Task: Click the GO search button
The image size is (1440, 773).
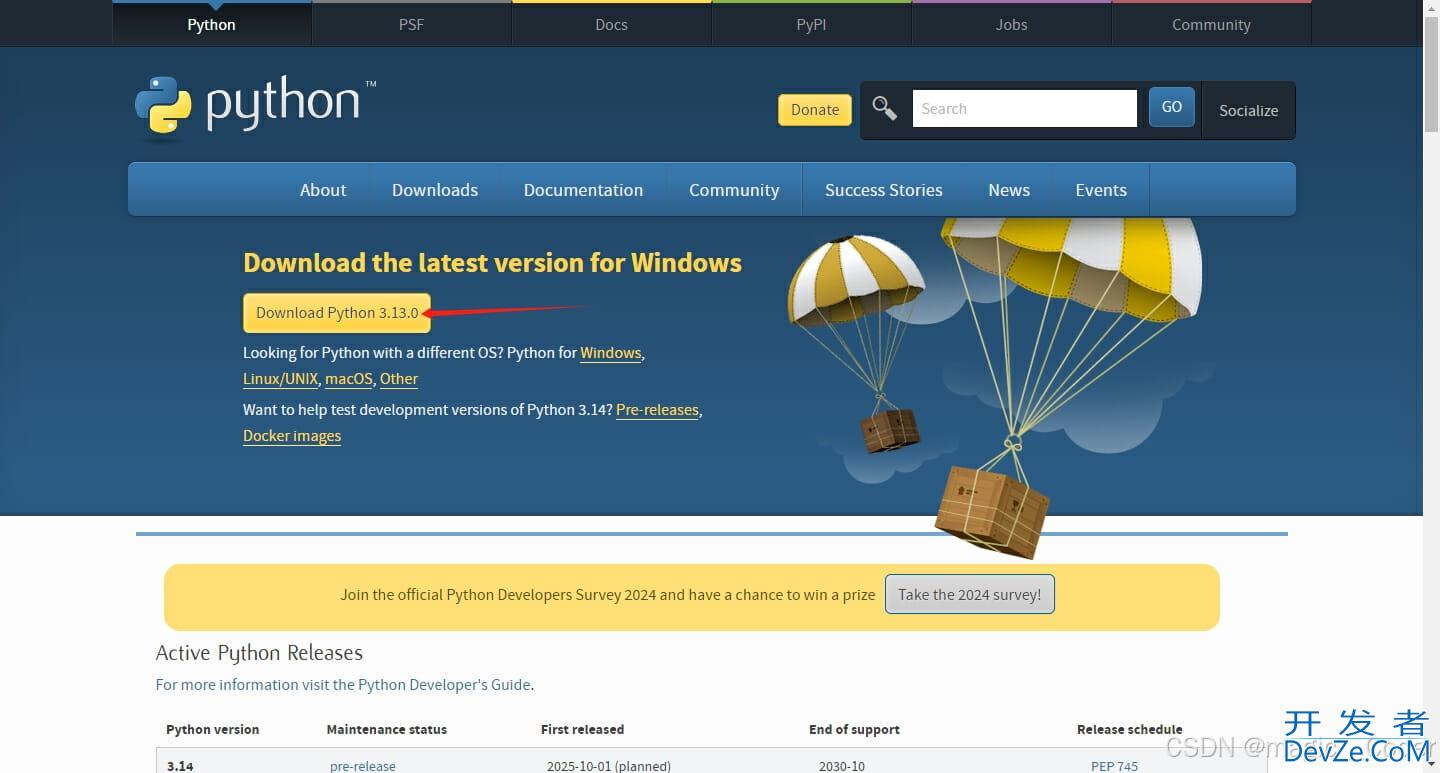Action: pos(1172,107)
